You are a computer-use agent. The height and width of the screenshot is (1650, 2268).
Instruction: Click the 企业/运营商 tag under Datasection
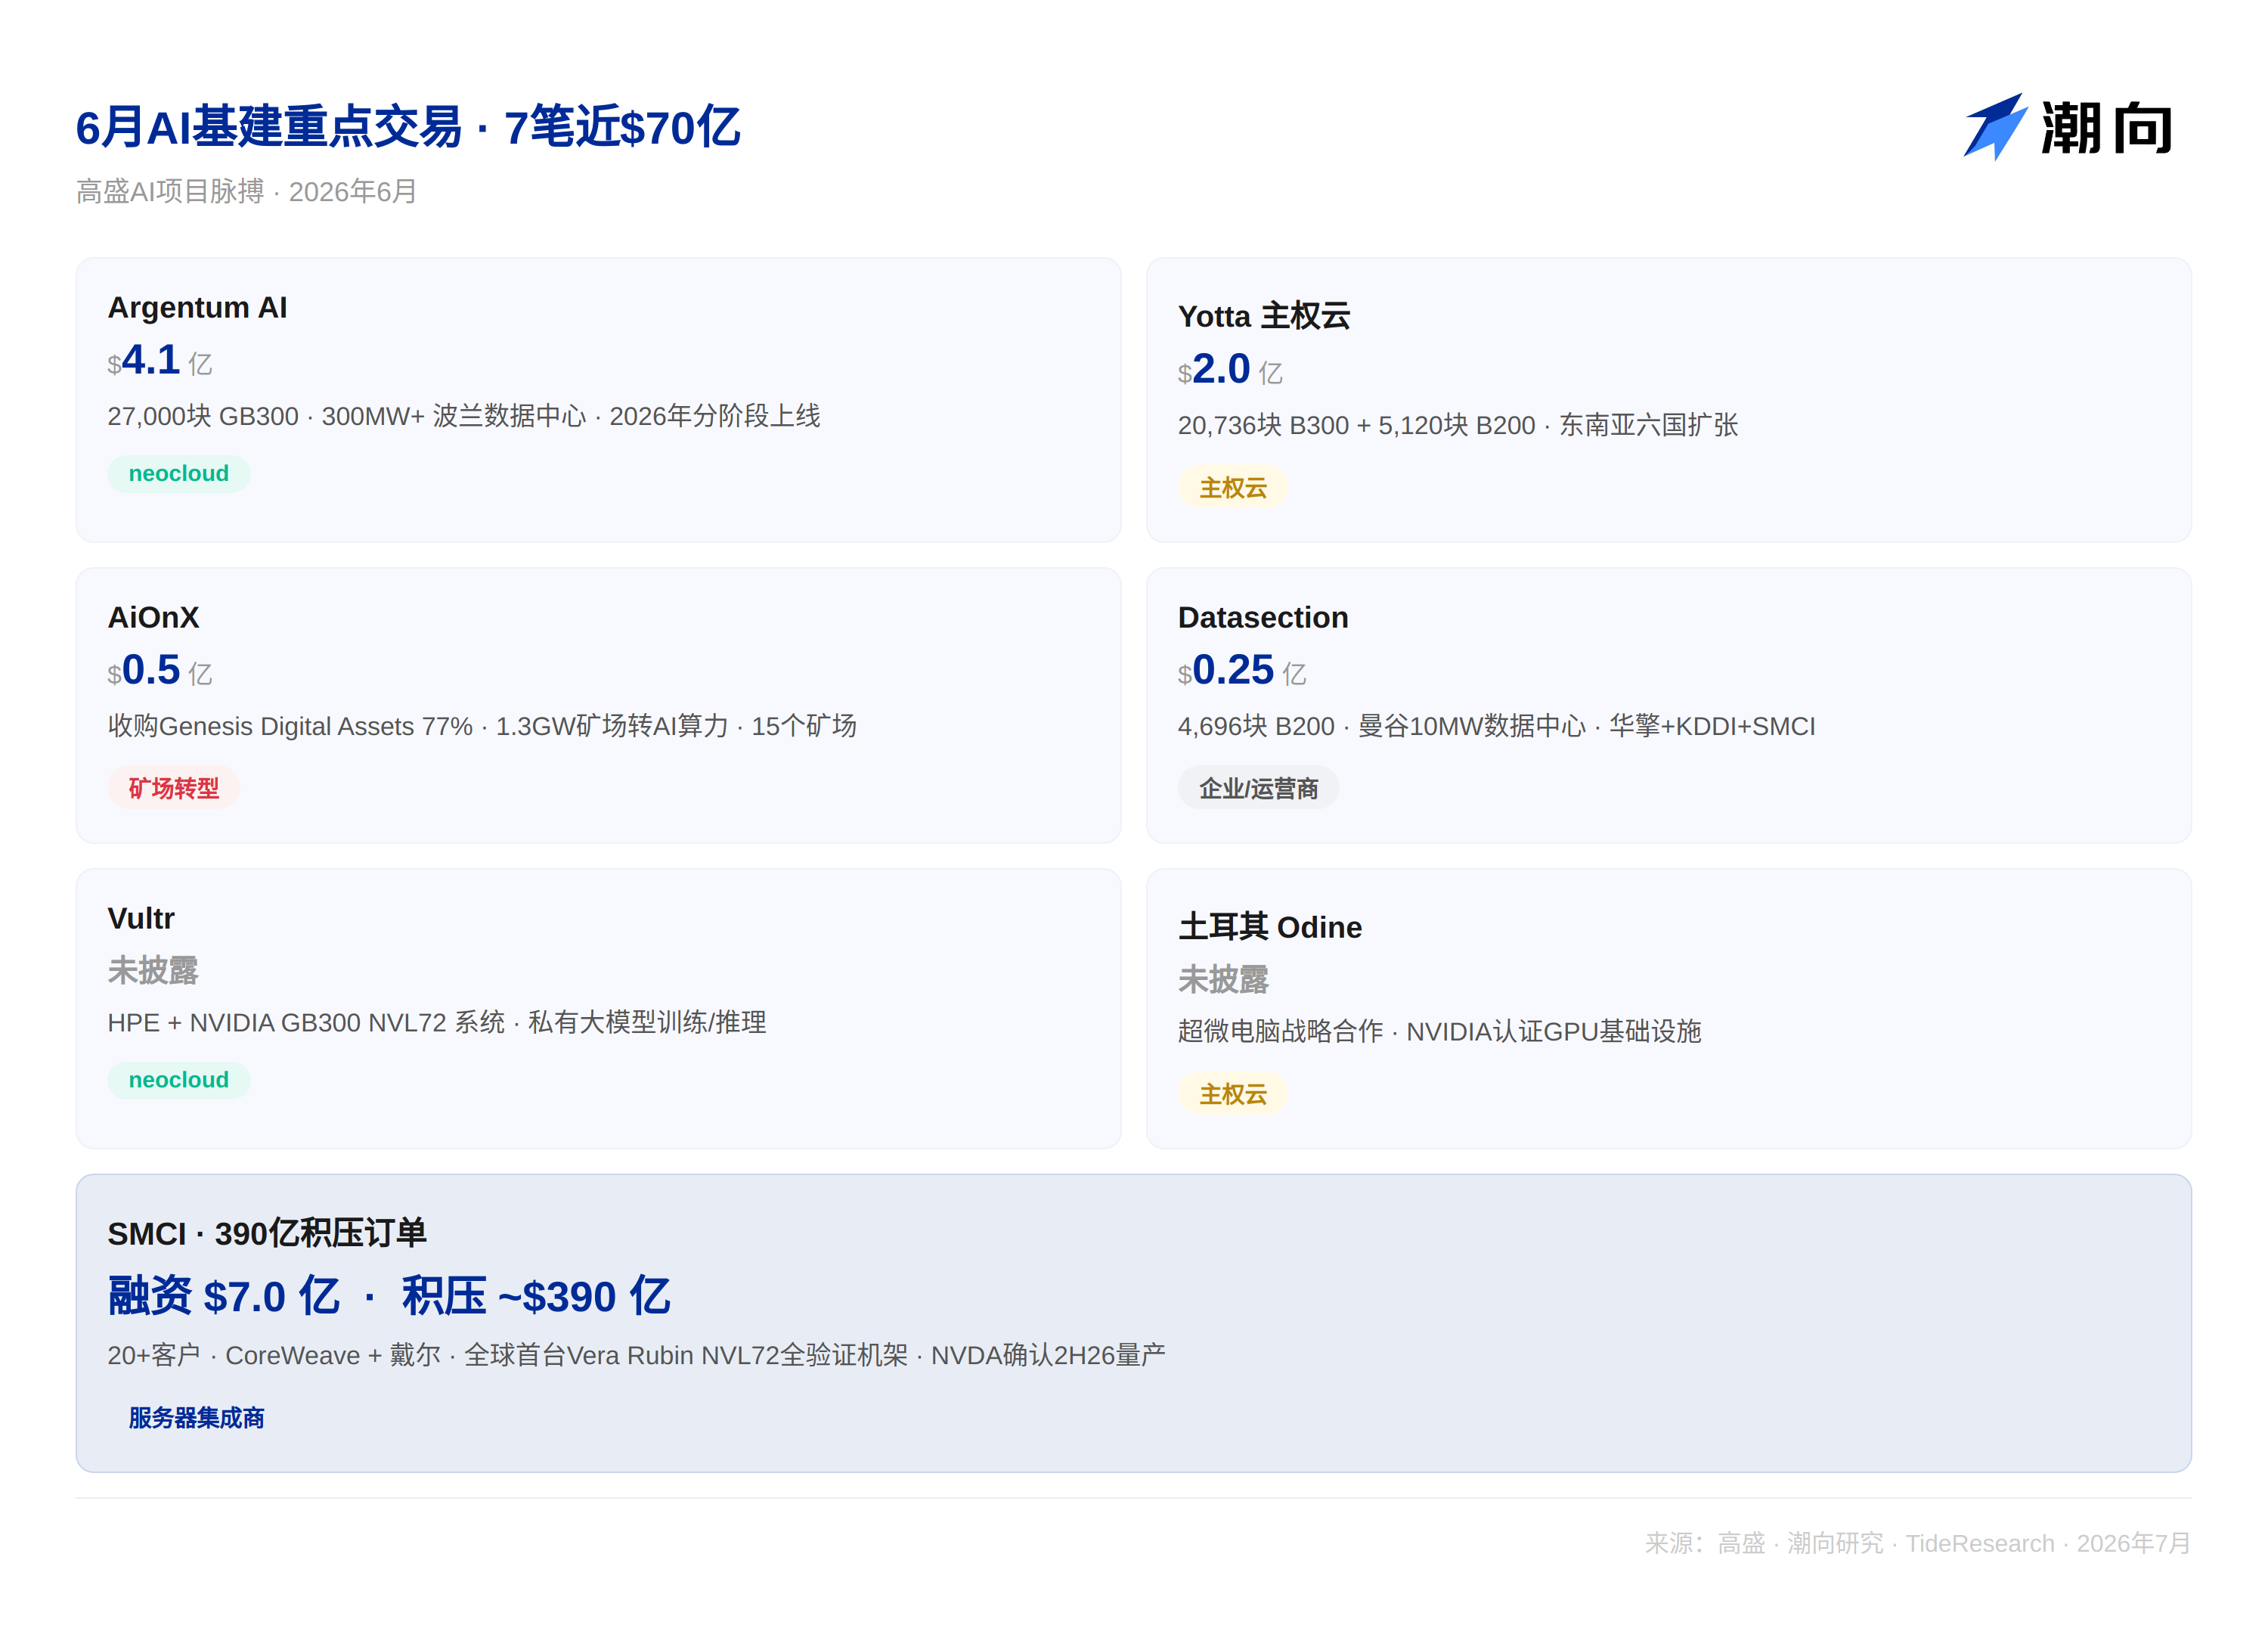[x=1258, y=788]
